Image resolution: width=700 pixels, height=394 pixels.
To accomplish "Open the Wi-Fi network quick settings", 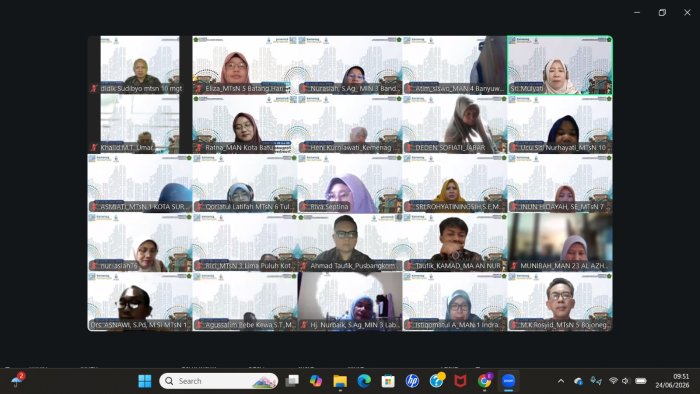I will click(613, 381).
